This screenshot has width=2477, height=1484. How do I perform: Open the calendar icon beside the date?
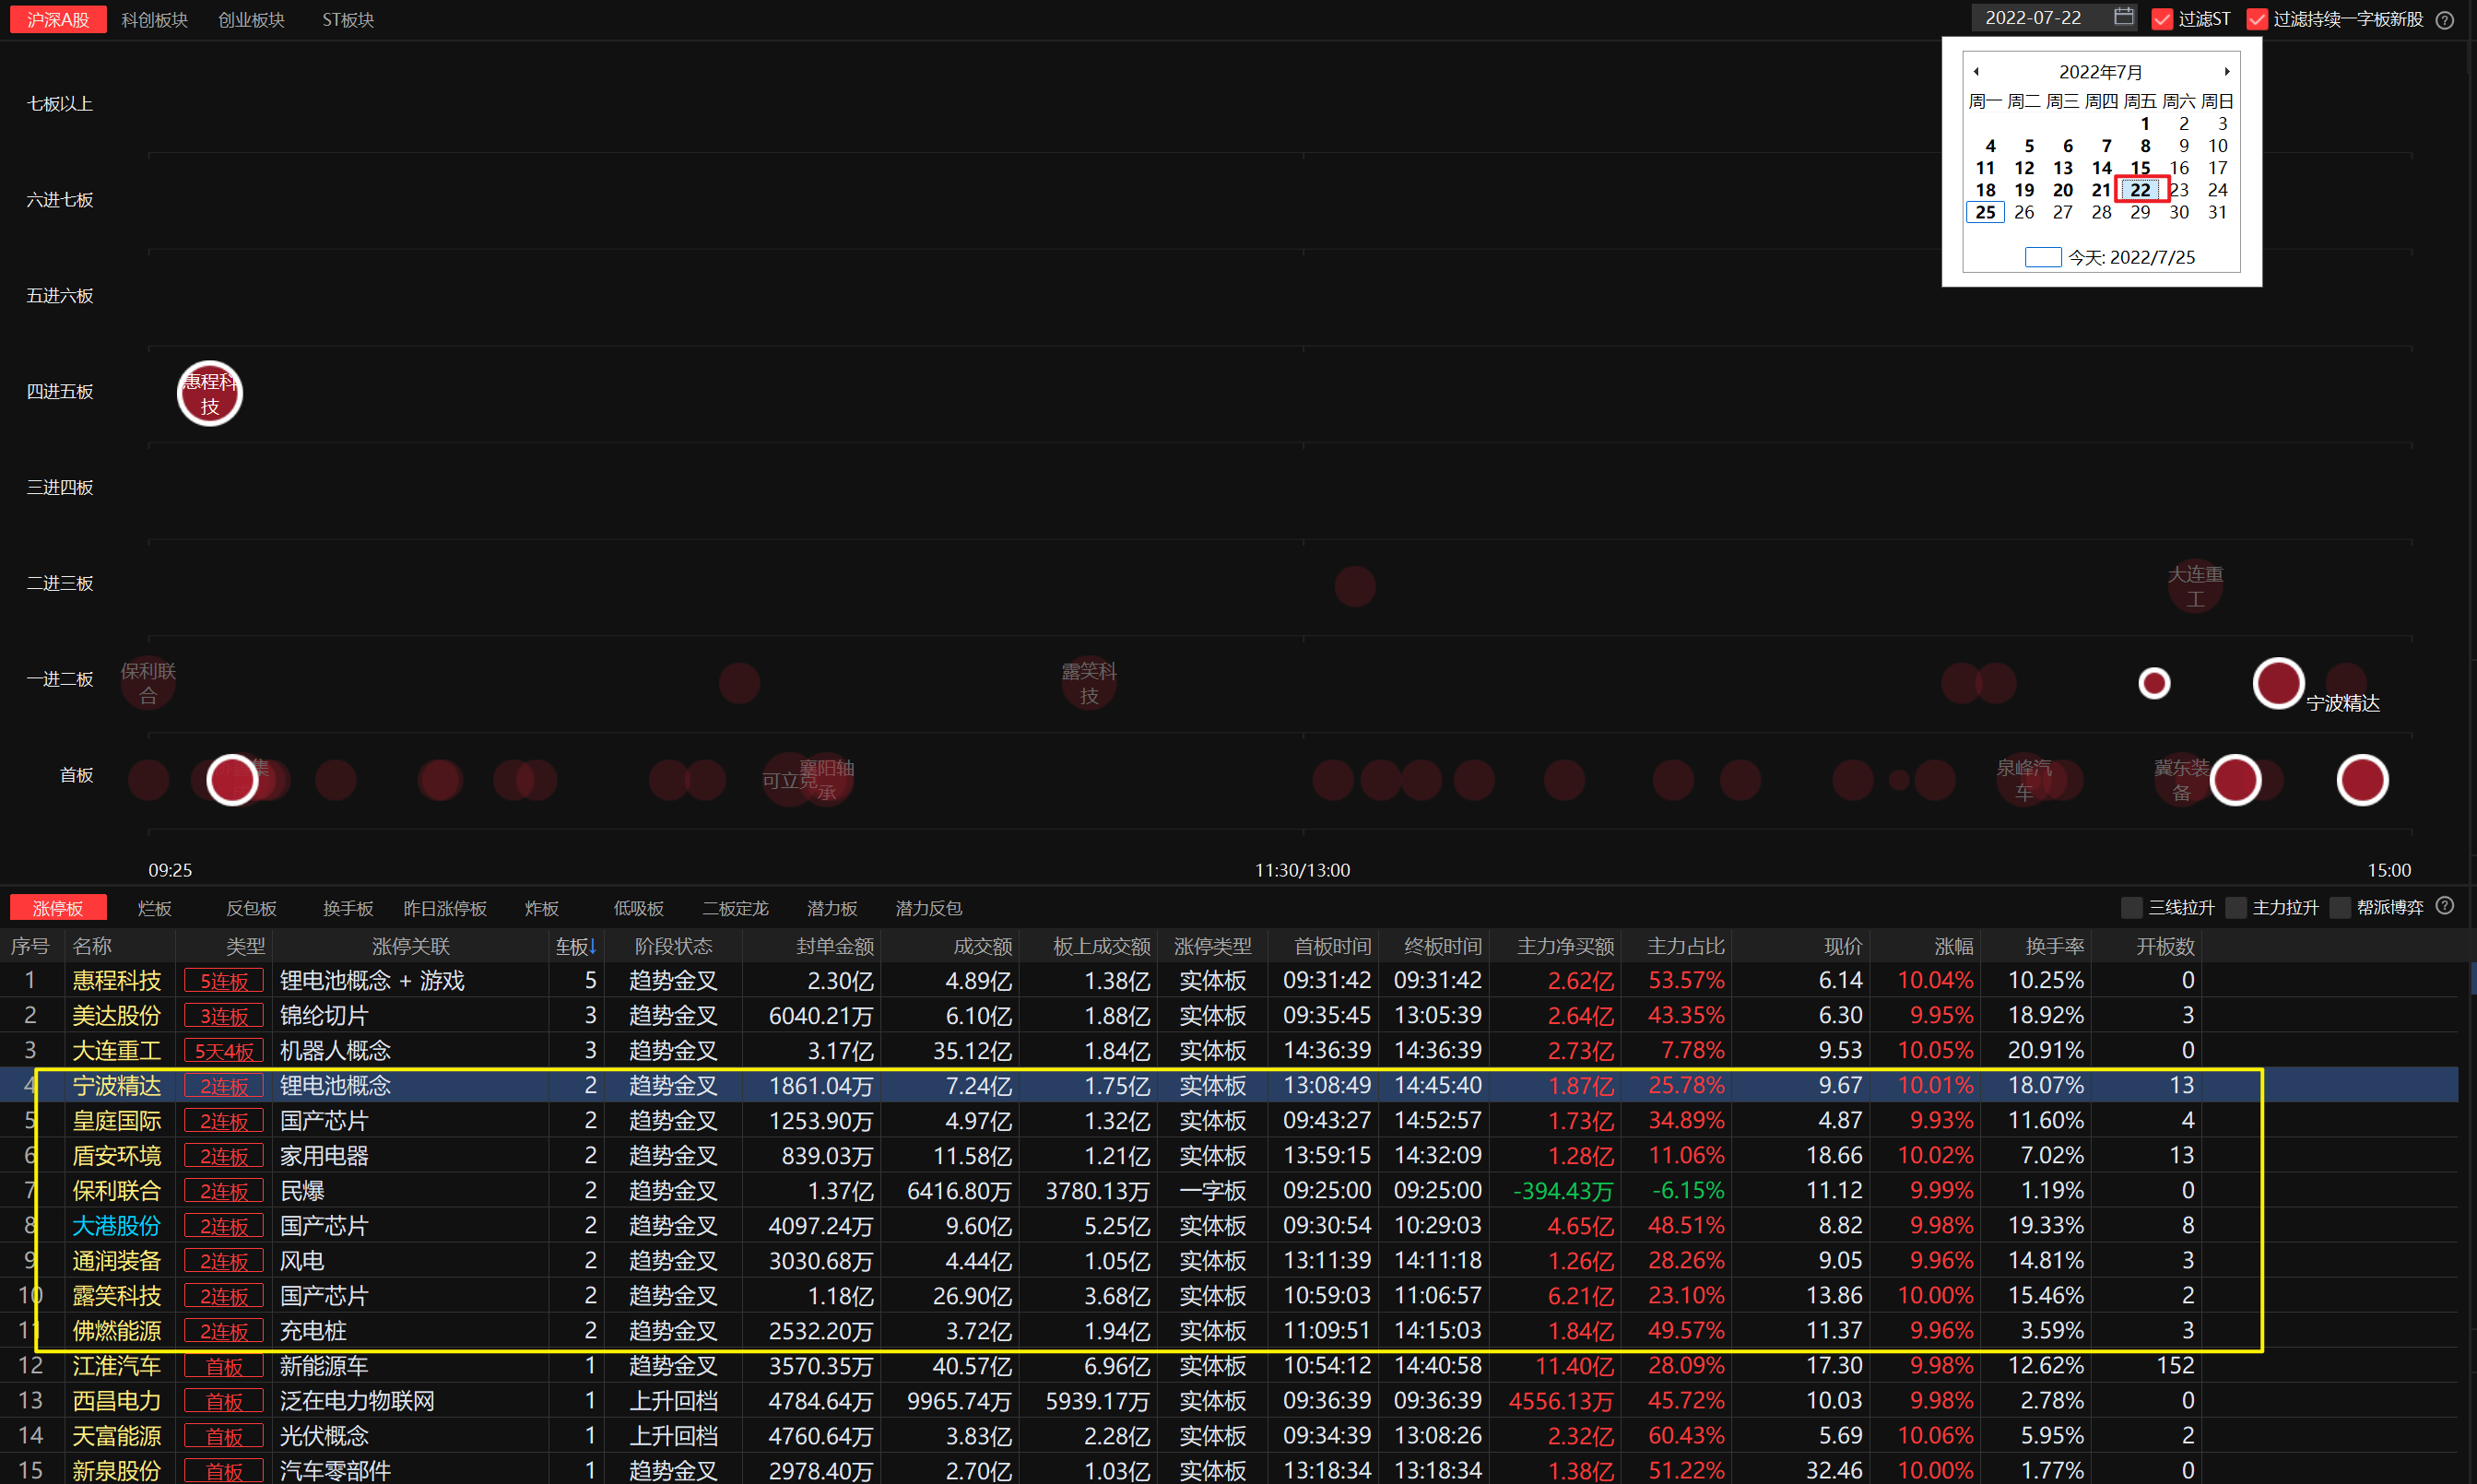[x=2124, y=17]
